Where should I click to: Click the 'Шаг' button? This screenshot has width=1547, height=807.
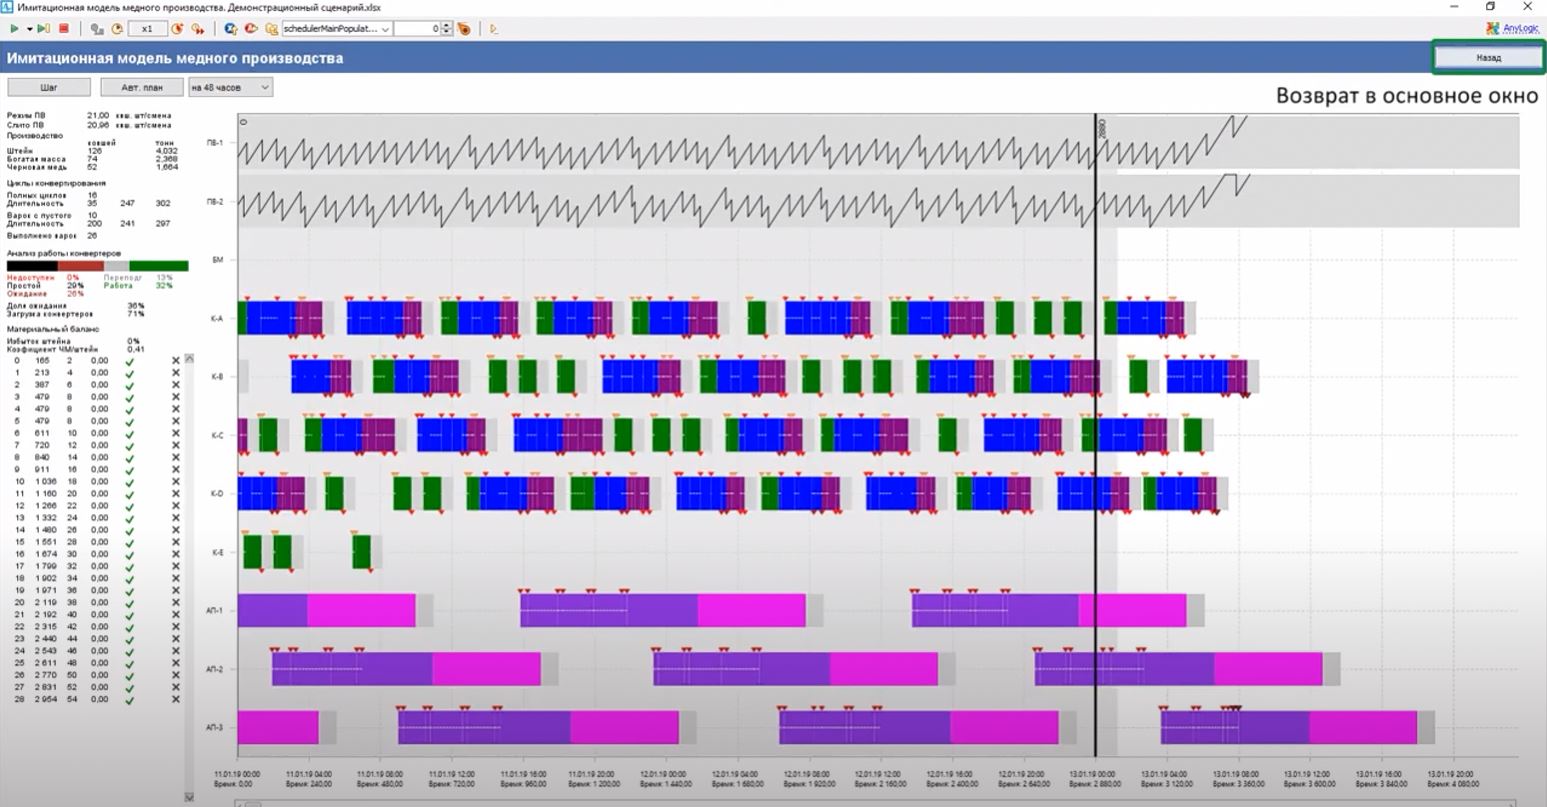49,87
